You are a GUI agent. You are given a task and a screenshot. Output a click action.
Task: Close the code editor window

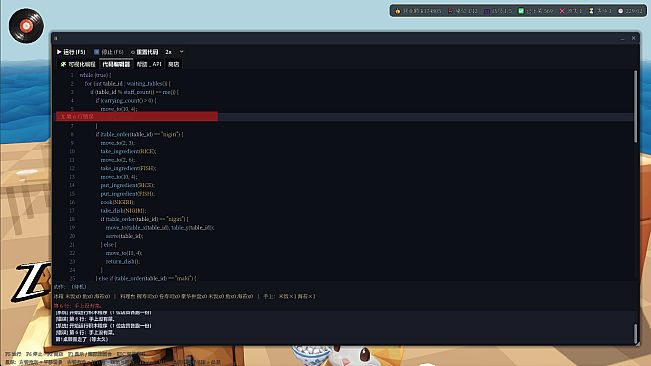(x=634, y=38)
